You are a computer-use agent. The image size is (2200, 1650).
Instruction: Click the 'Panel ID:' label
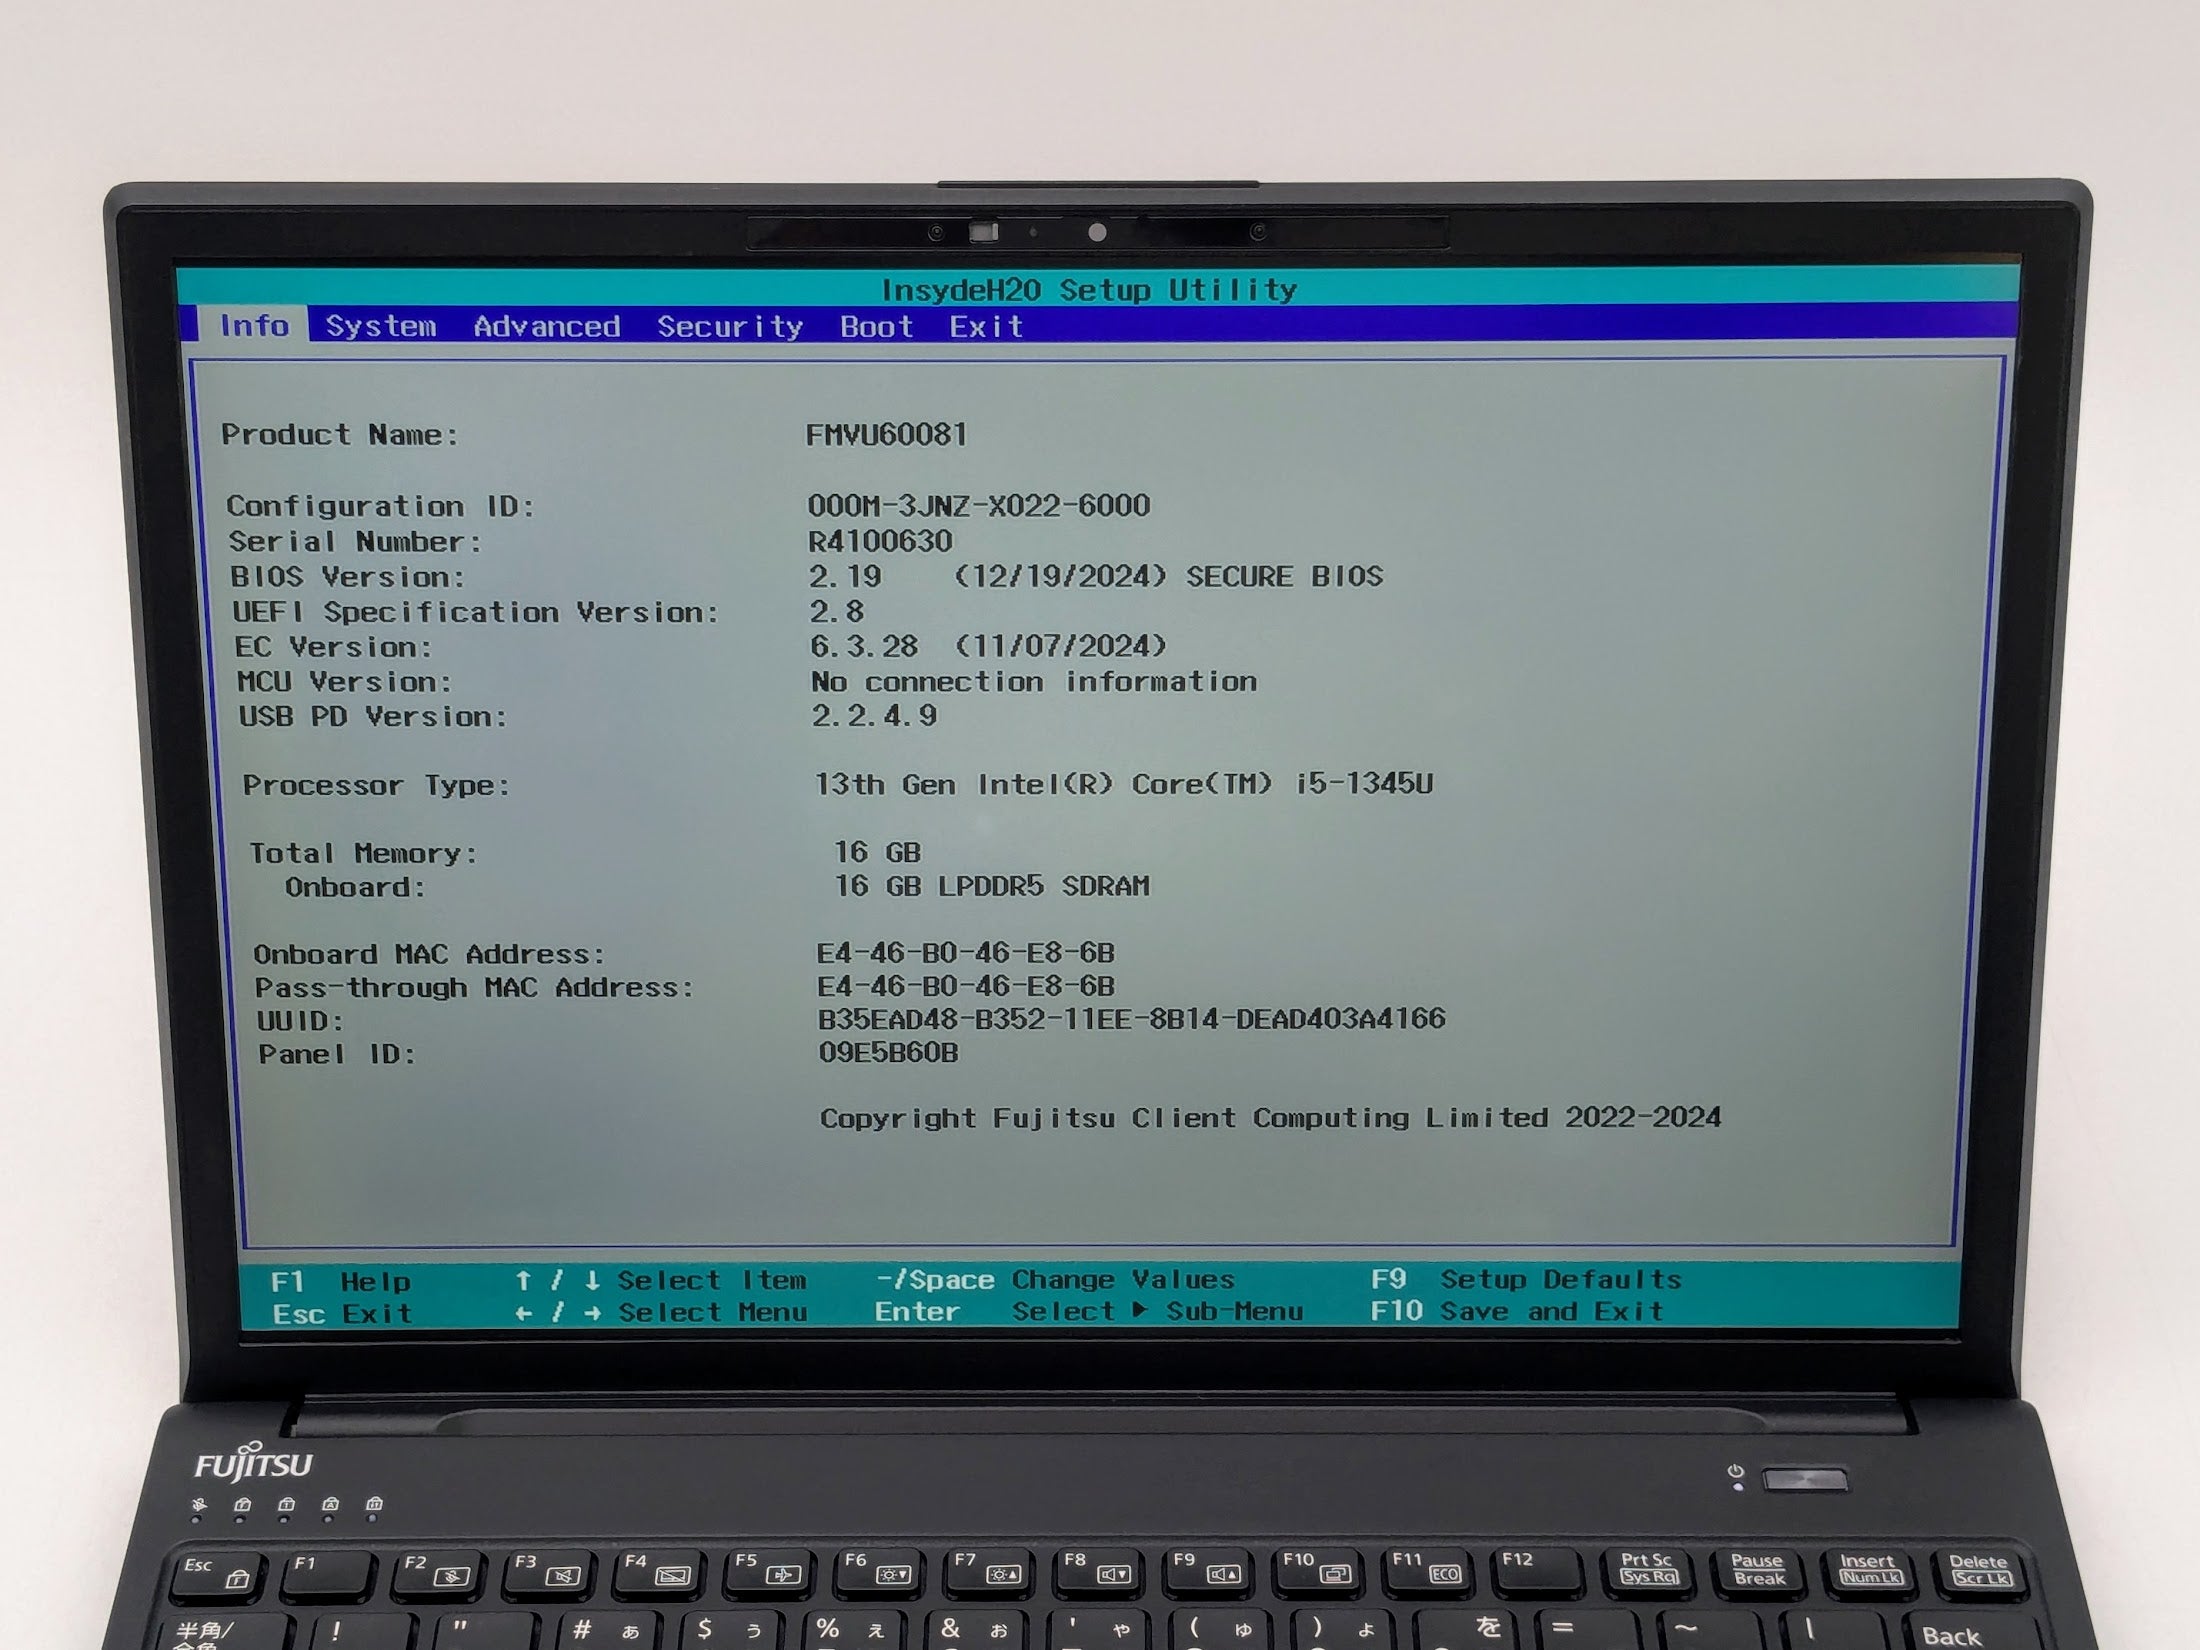point(337,1054)
